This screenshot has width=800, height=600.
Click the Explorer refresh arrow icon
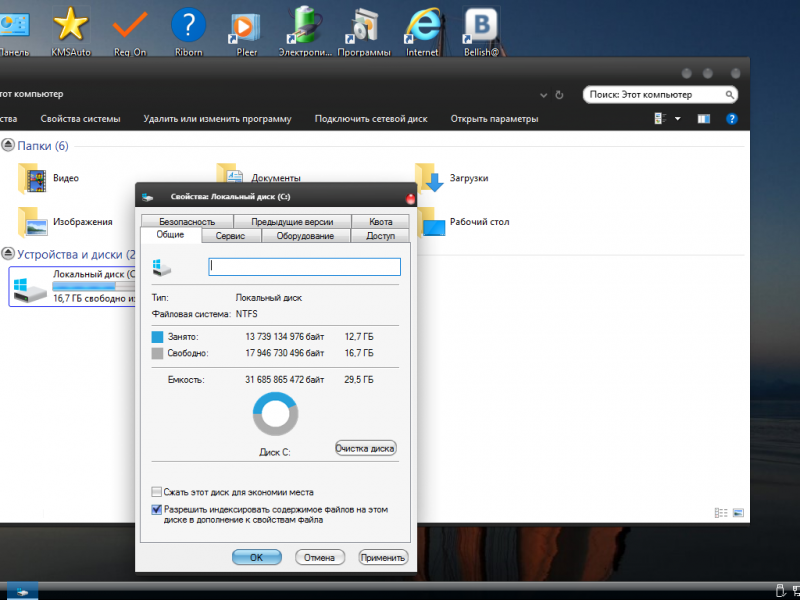point(559,95)
